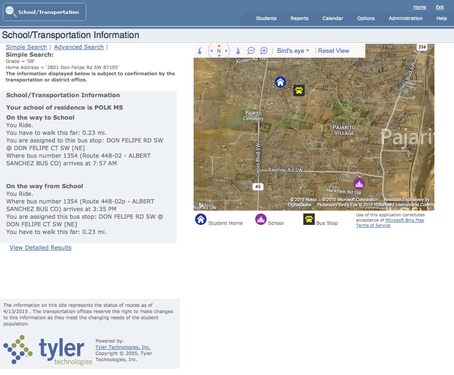
Task: Zoom out the map
Action: point(251,51)
